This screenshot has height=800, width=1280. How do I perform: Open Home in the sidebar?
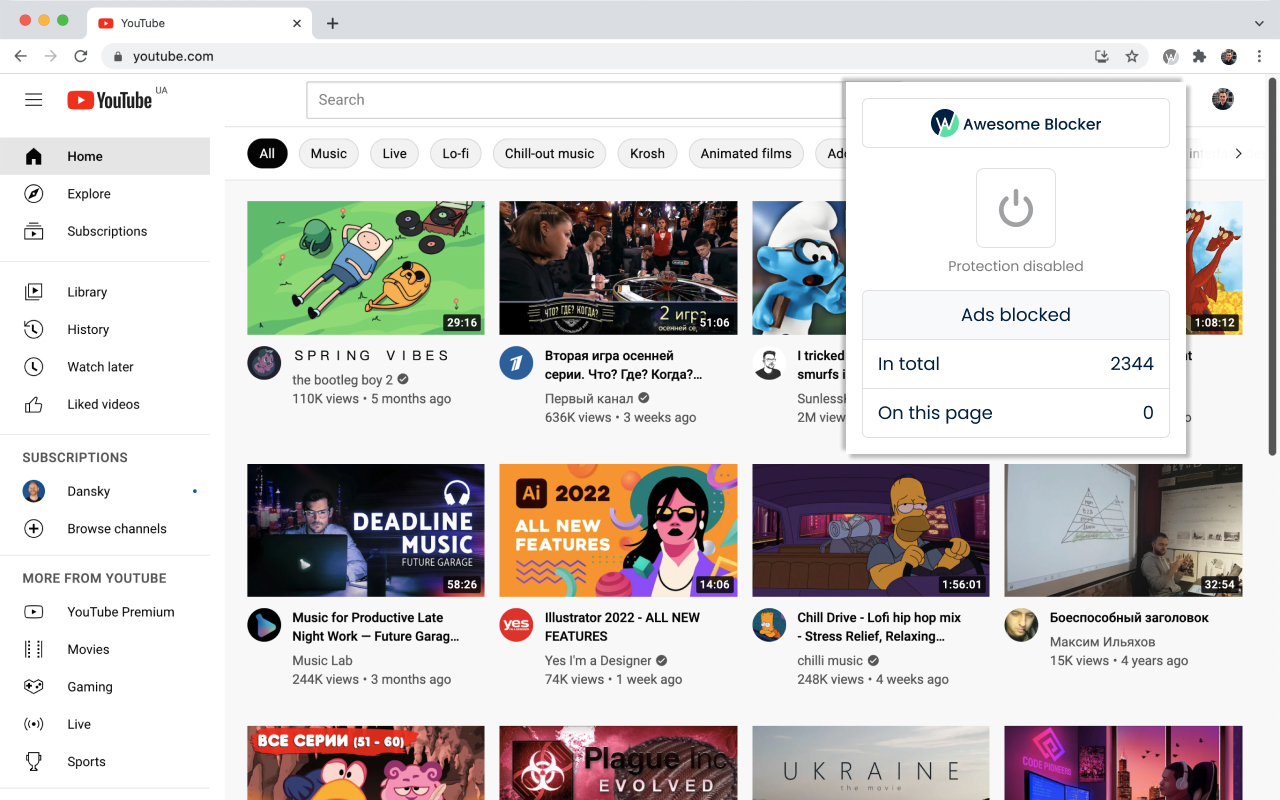pyautogui.click(x=105, y=156)
